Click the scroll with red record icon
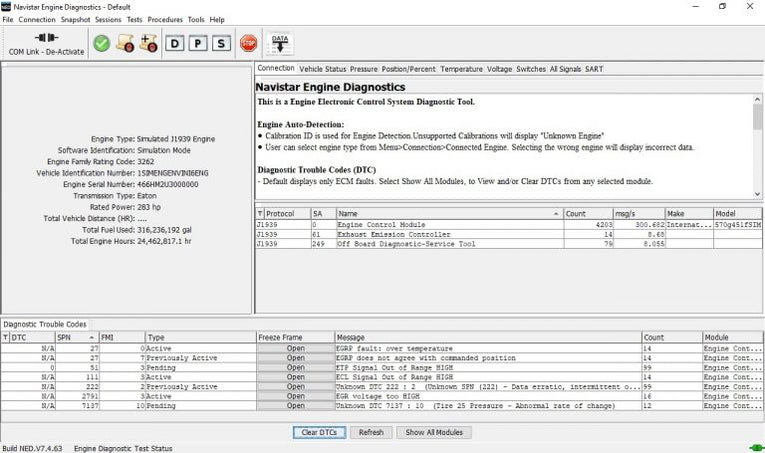 pyautogui.click(x=125, y=43)
